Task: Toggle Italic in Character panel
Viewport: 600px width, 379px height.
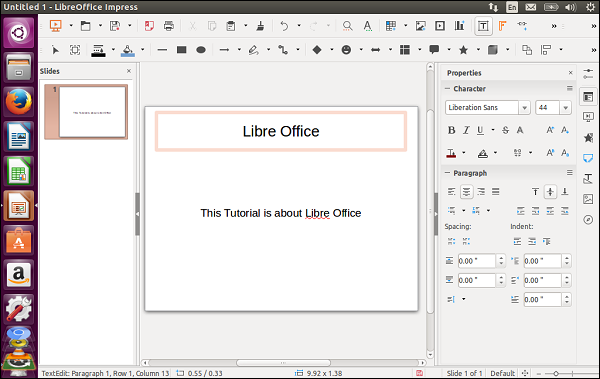Action: pyautogui.click(x=466, y=130)
